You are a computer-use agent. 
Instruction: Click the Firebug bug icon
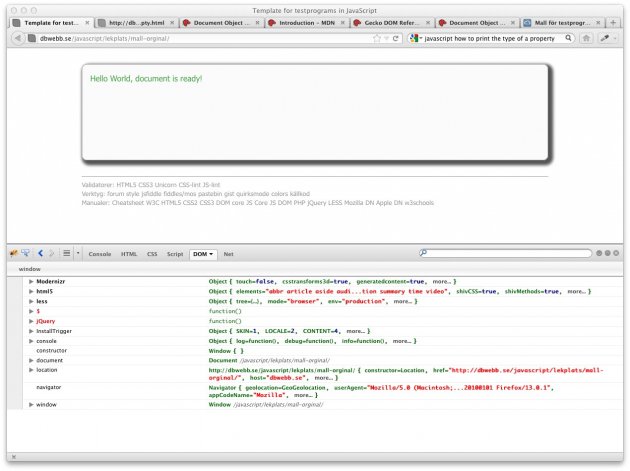pos(14,253)
